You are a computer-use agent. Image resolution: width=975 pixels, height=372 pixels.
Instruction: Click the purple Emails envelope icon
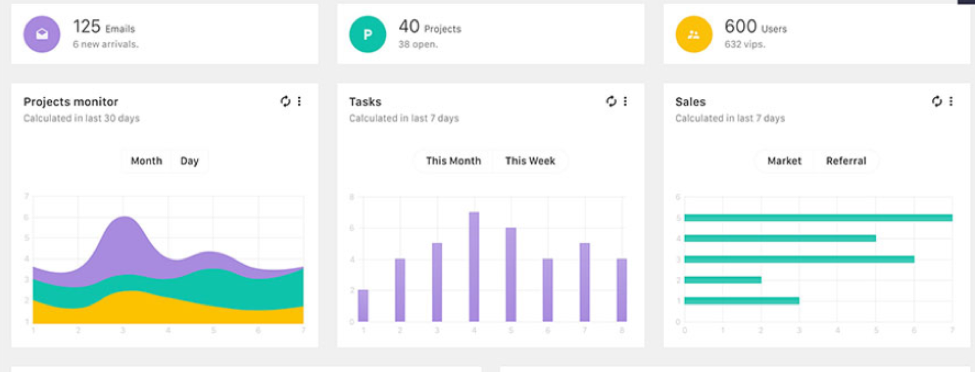pos(42,34)
